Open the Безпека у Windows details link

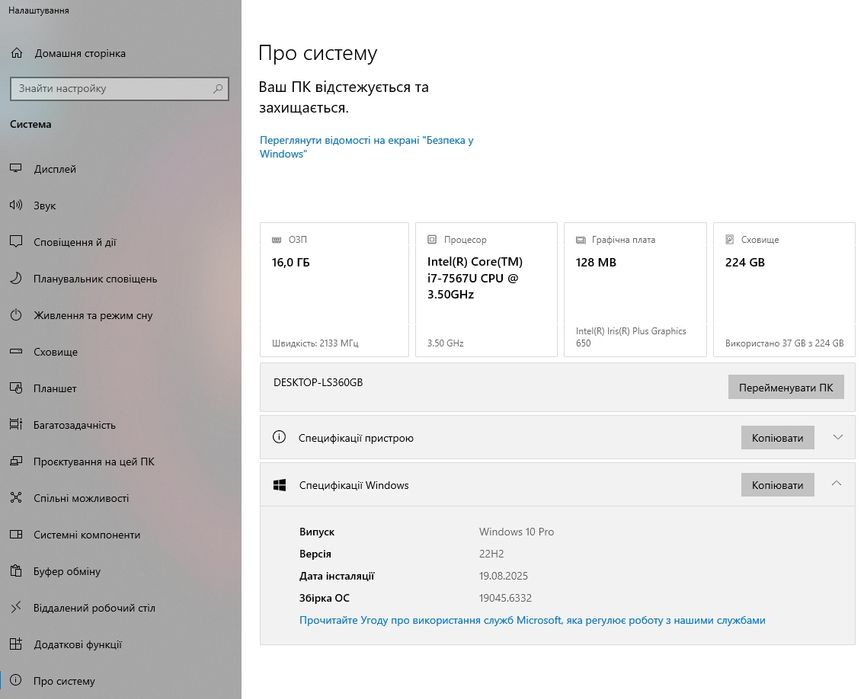(366, 147)
